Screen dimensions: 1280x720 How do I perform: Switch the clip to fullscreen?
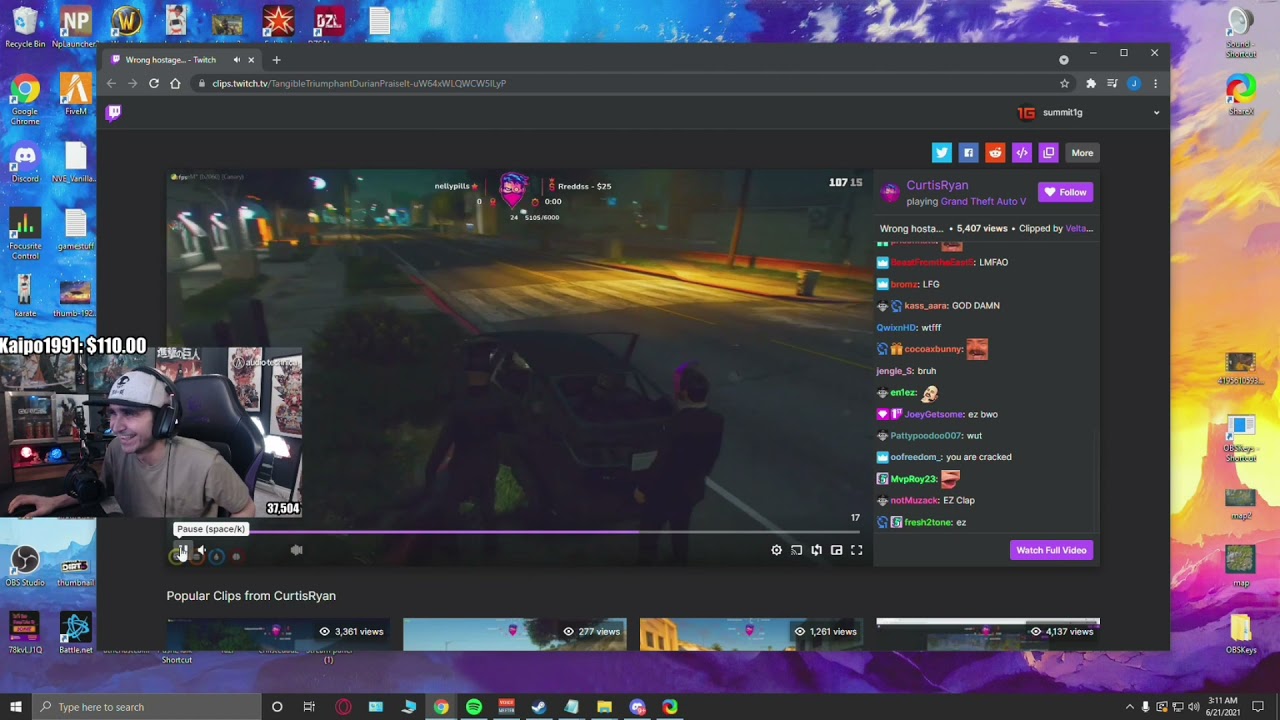(856, 550)
